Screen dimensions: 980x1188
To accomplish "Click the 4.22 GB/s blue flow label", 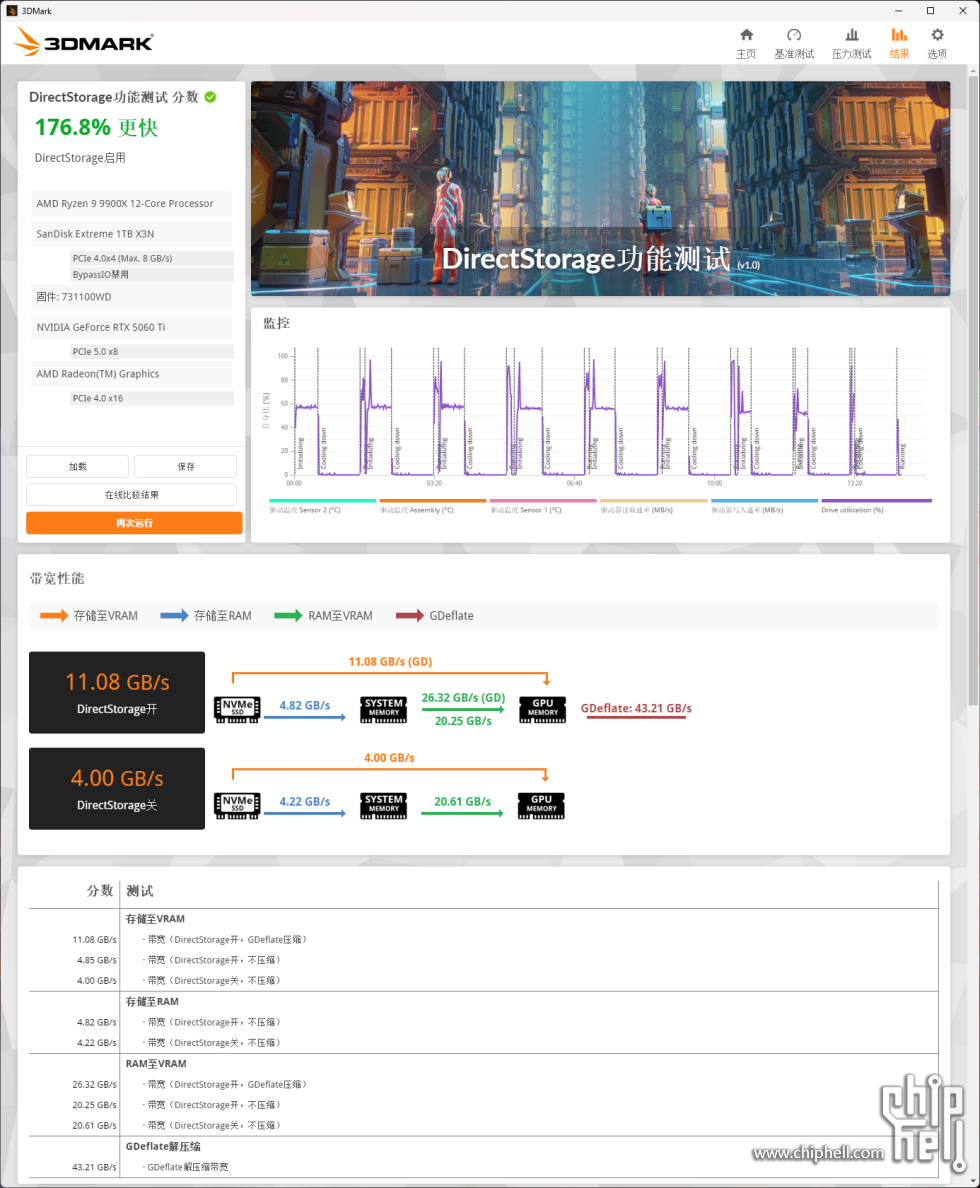I will (x=305, y=802).
